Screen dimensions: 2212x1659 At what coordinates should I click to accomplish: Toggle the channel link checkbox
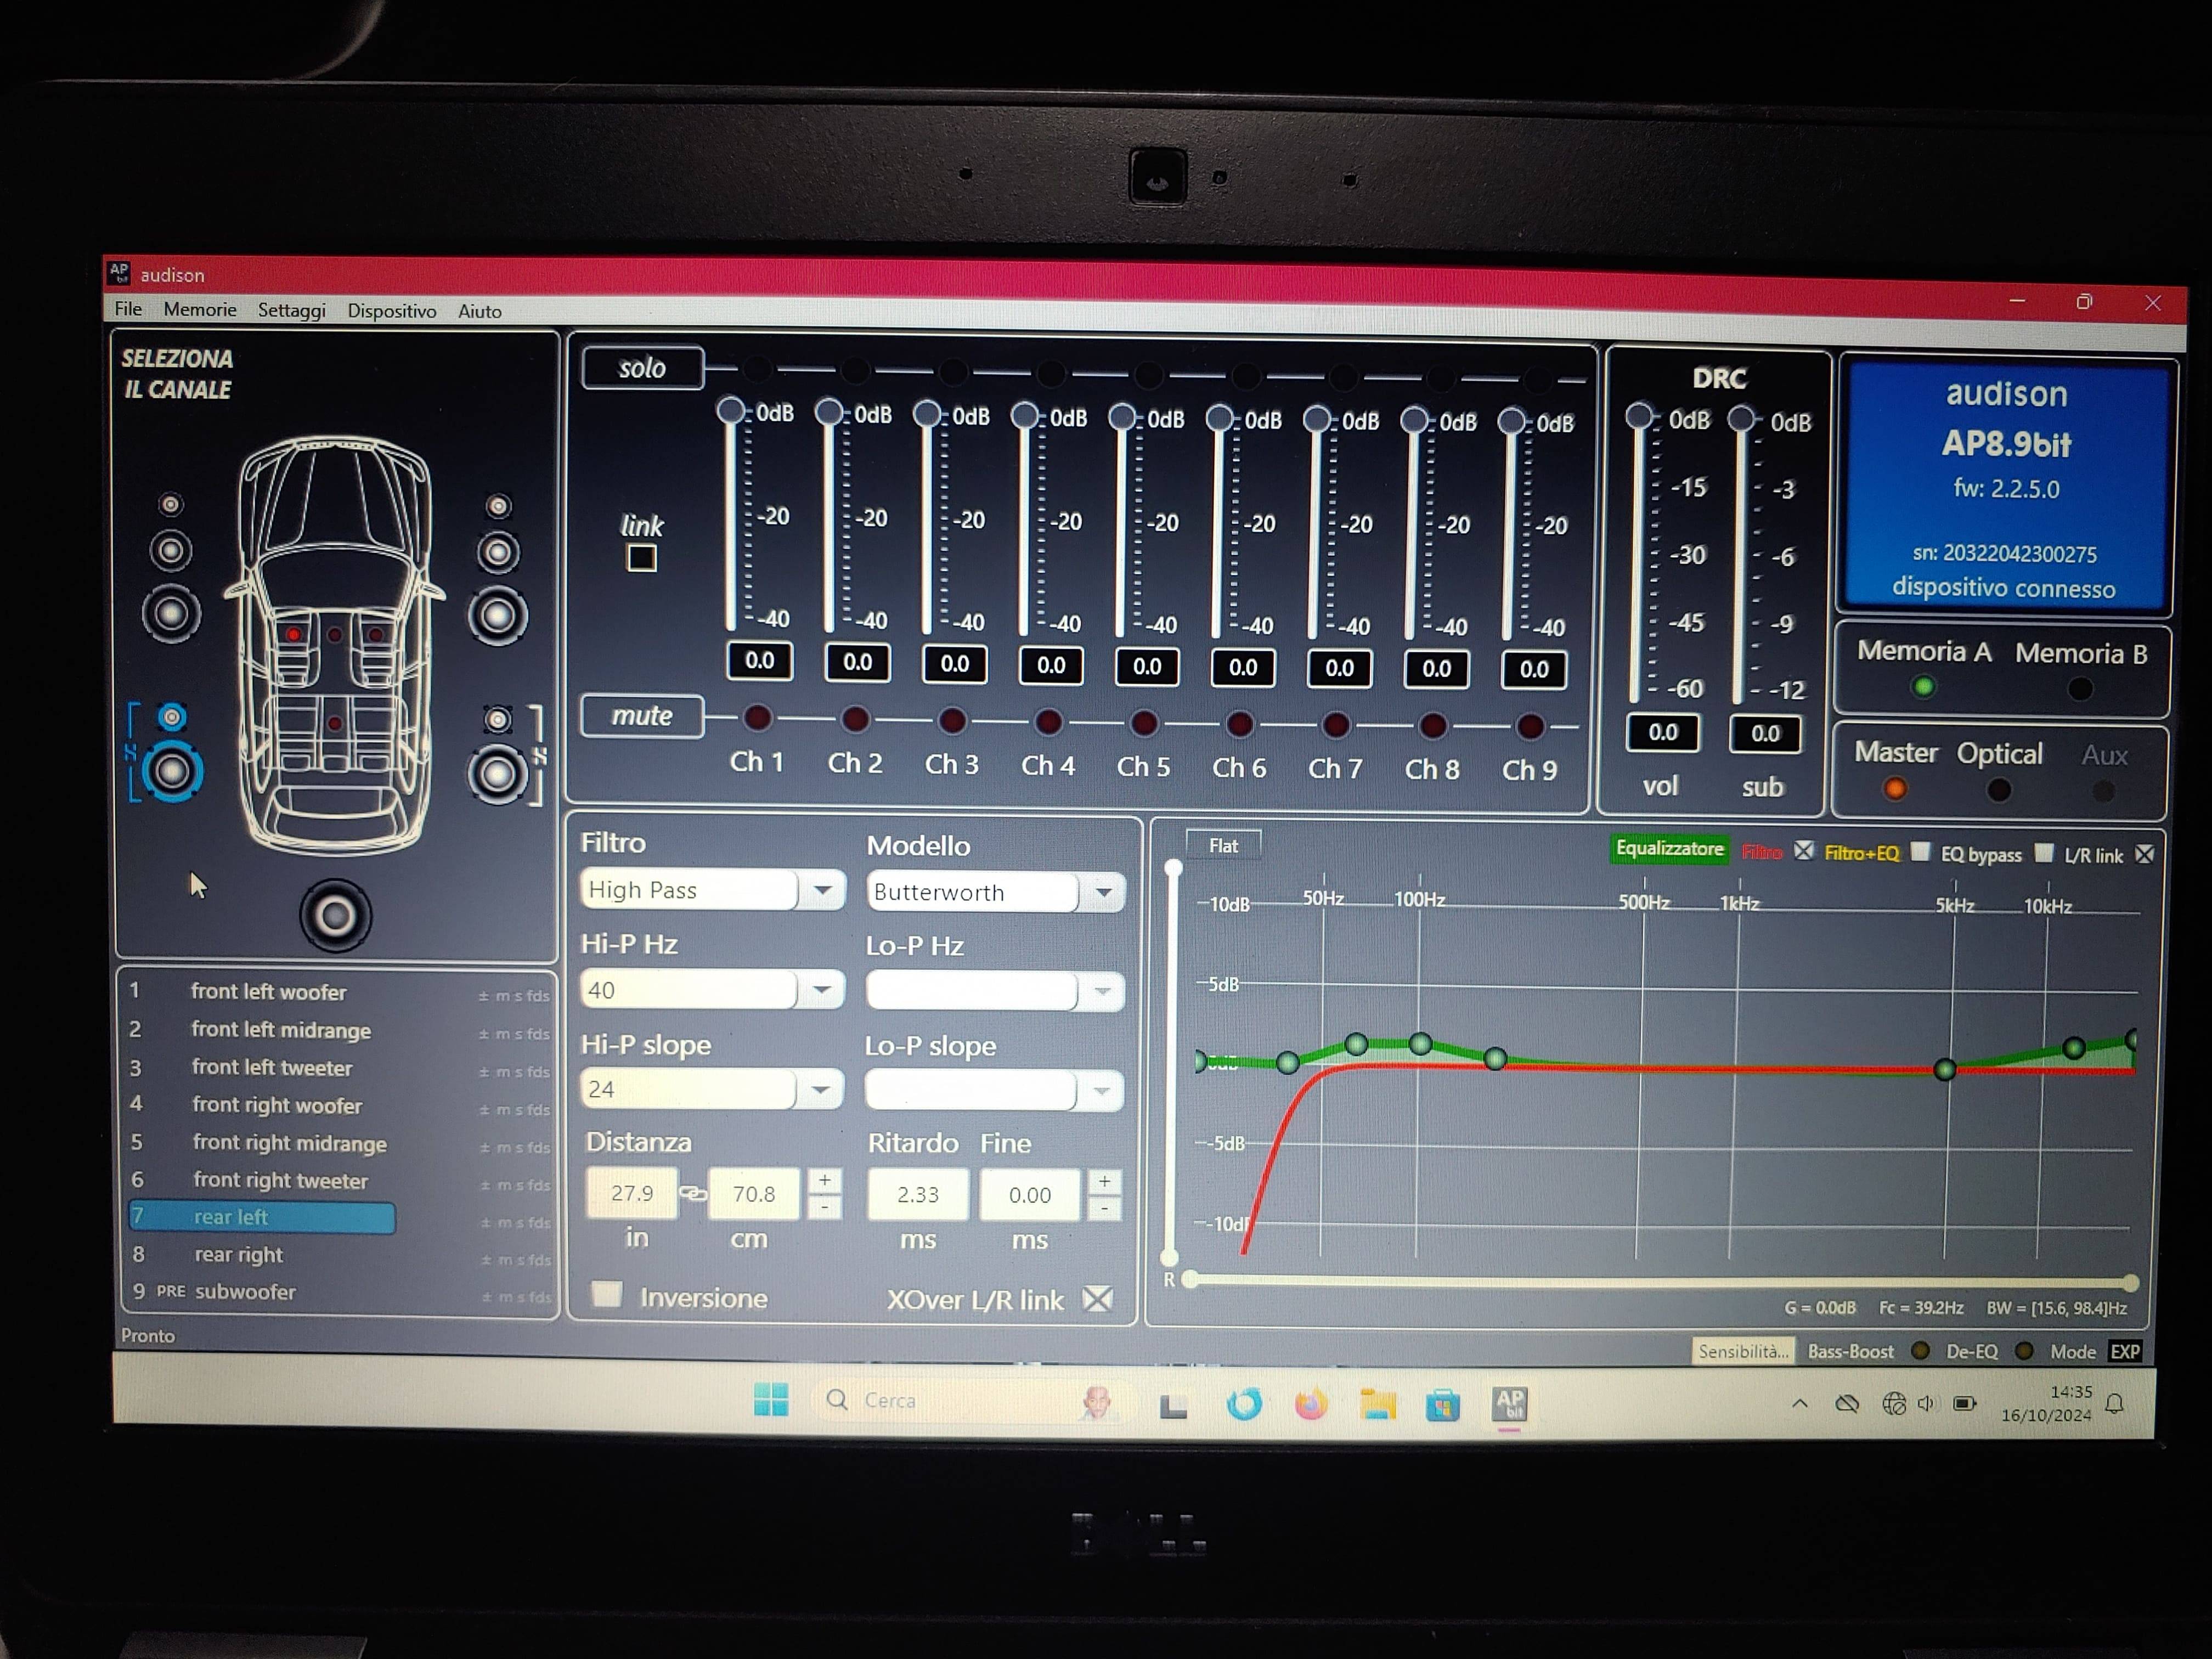[642, 558]
